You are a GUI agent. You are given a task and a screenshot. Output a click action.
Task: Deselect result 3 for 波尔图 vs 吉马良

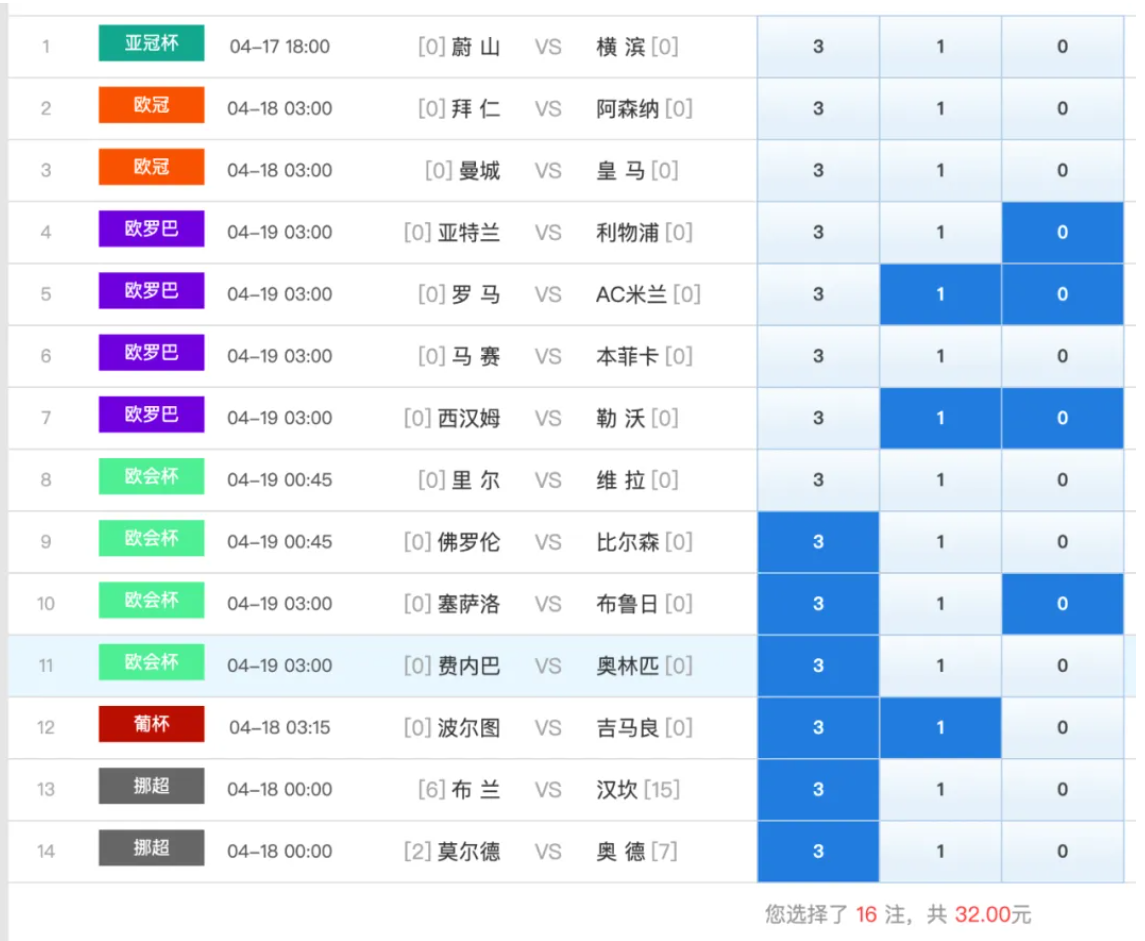pyautogui.click(x=818, y=728)
